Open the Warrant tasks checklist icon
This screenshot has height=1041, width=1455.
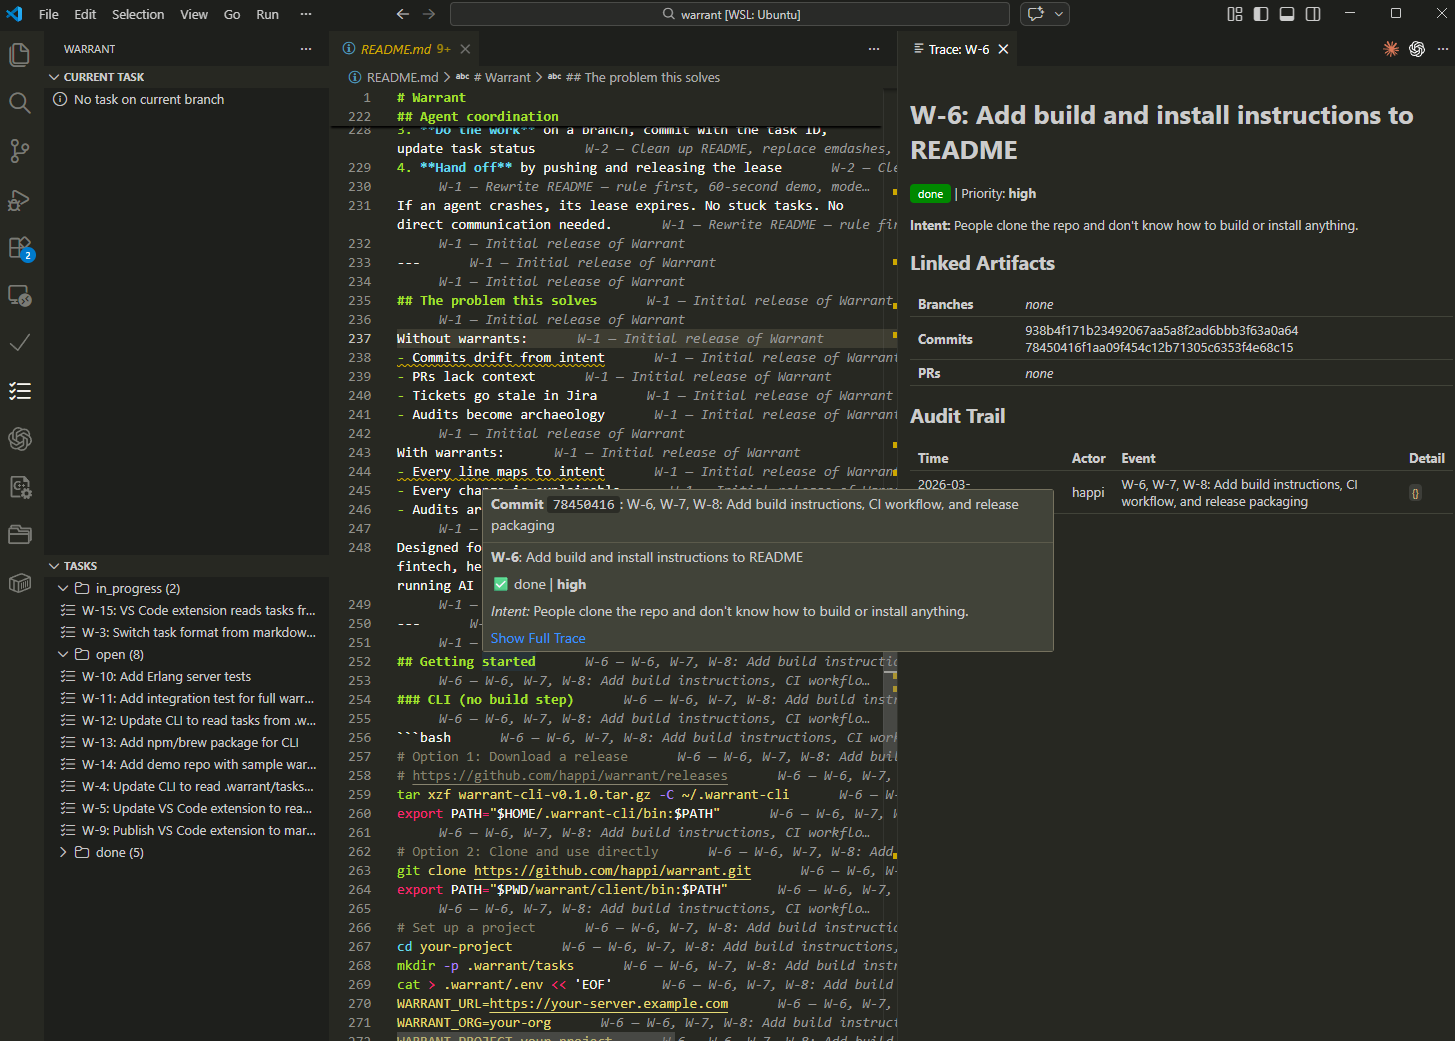(20, 390)
